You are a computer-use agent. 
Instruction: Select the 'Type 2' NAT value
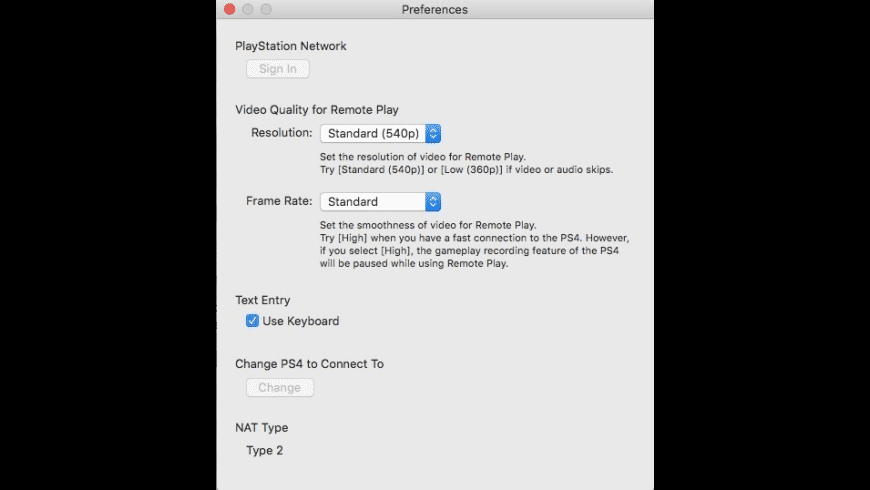click(x=265, y=451)
